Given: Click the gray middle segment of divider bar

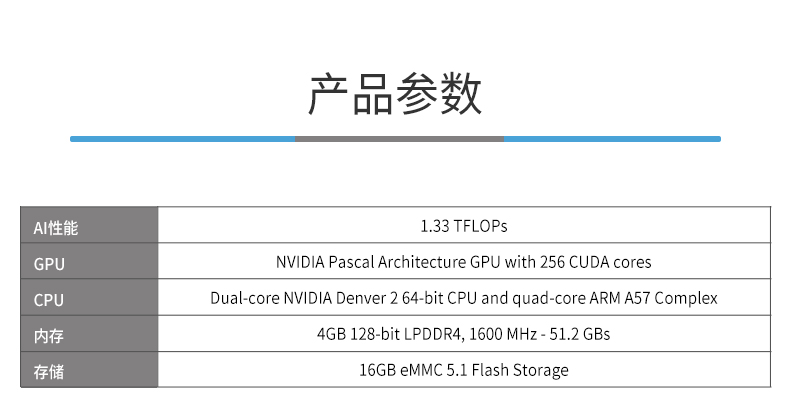Looking at the screenshot, I should (x=400, y=139).
